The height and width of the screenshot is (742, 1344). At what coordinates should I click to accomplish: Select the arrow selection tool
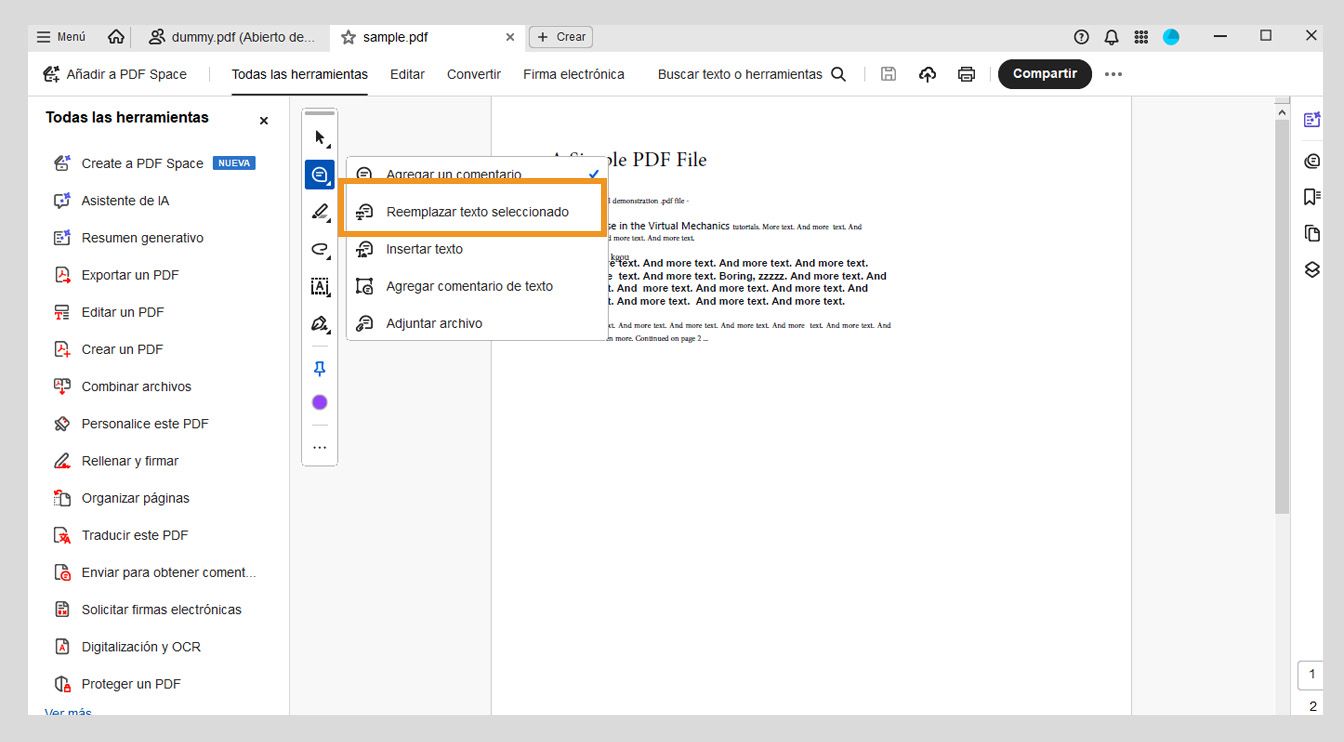[x=319, y=137]
